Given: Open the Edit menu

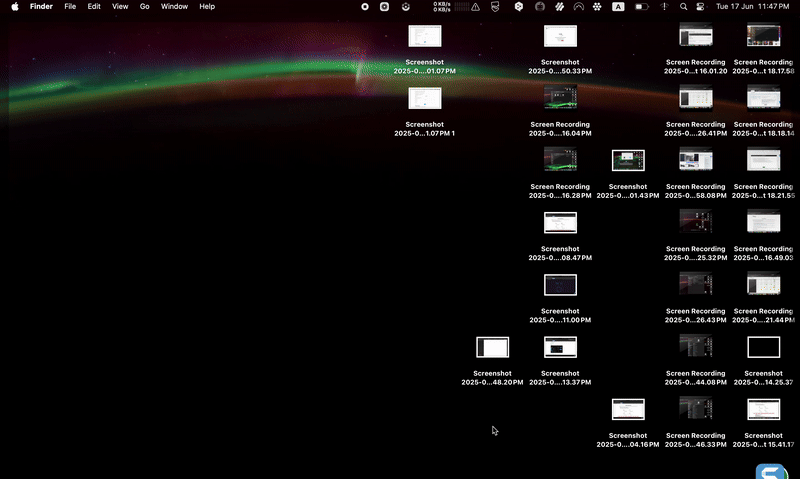Looking at the screenshot, I should (94, 7).
